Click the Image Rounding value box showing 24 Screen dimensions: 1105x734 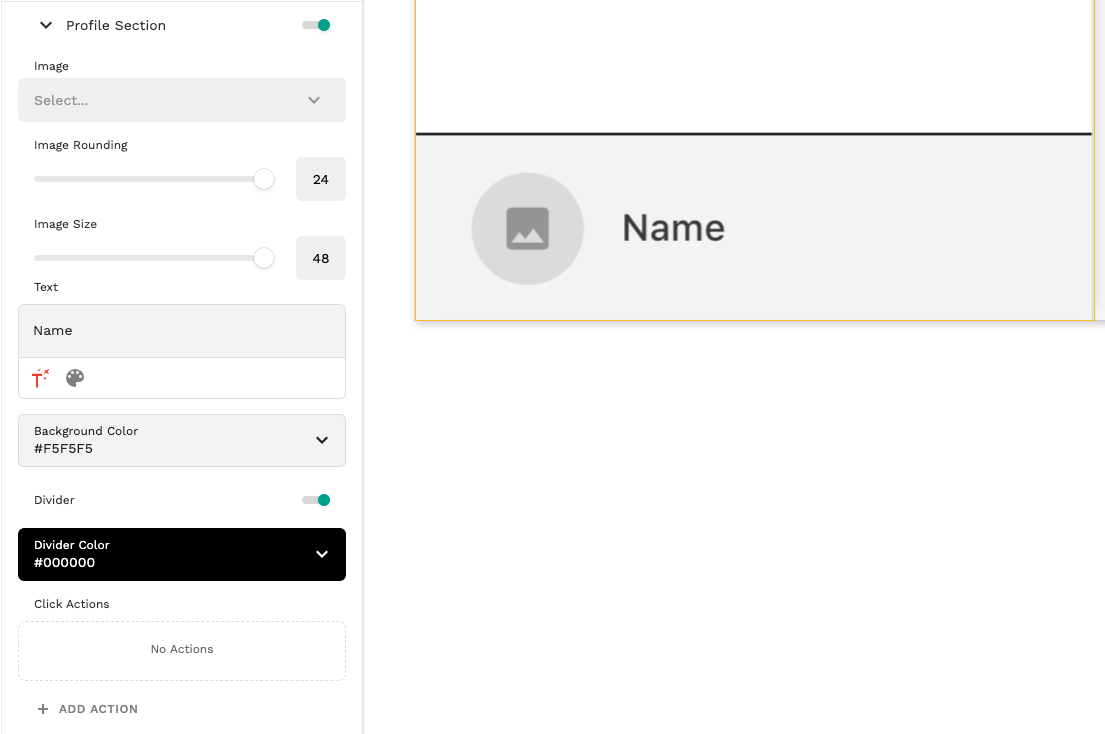[320, 179]
